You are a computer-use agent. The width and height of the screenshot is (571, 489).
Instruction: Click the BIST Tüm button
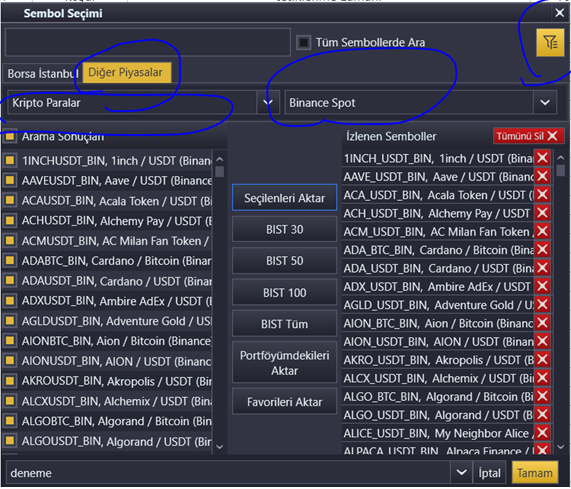click(284, 324)
